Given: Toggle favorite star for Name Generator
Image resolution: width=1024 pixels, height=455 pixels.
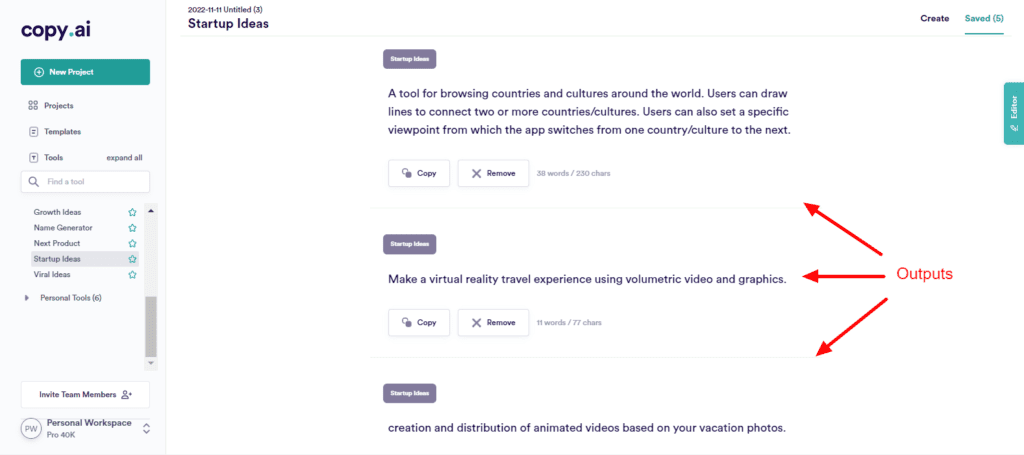Looking at the screenshot, I should click(x=133, y=228).
